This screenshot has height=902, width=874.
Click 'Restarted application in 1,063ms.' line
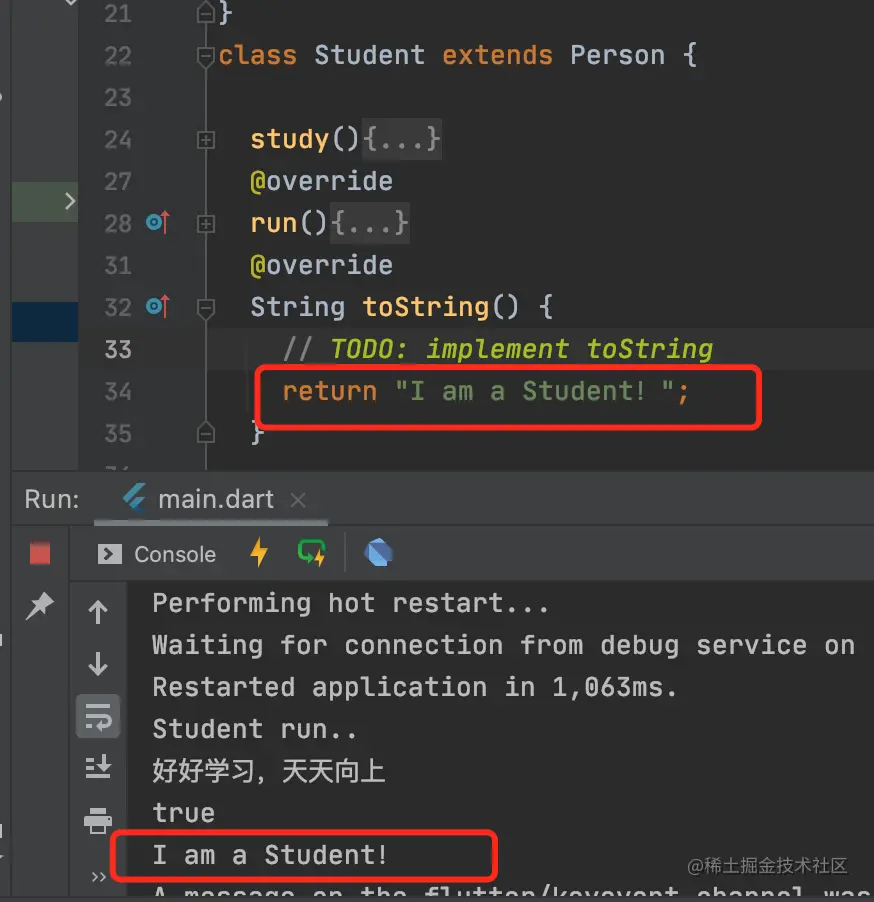click(414, 687)
